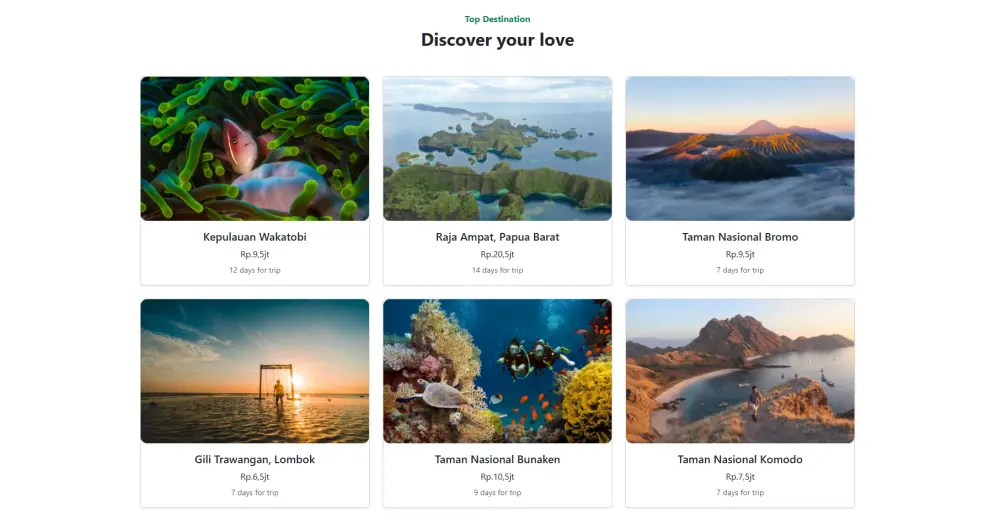The width and height of the screenshot is (1000, 525).
Task: Open the Taman Nasional Bromo title link
Action: tap(740, 237)
